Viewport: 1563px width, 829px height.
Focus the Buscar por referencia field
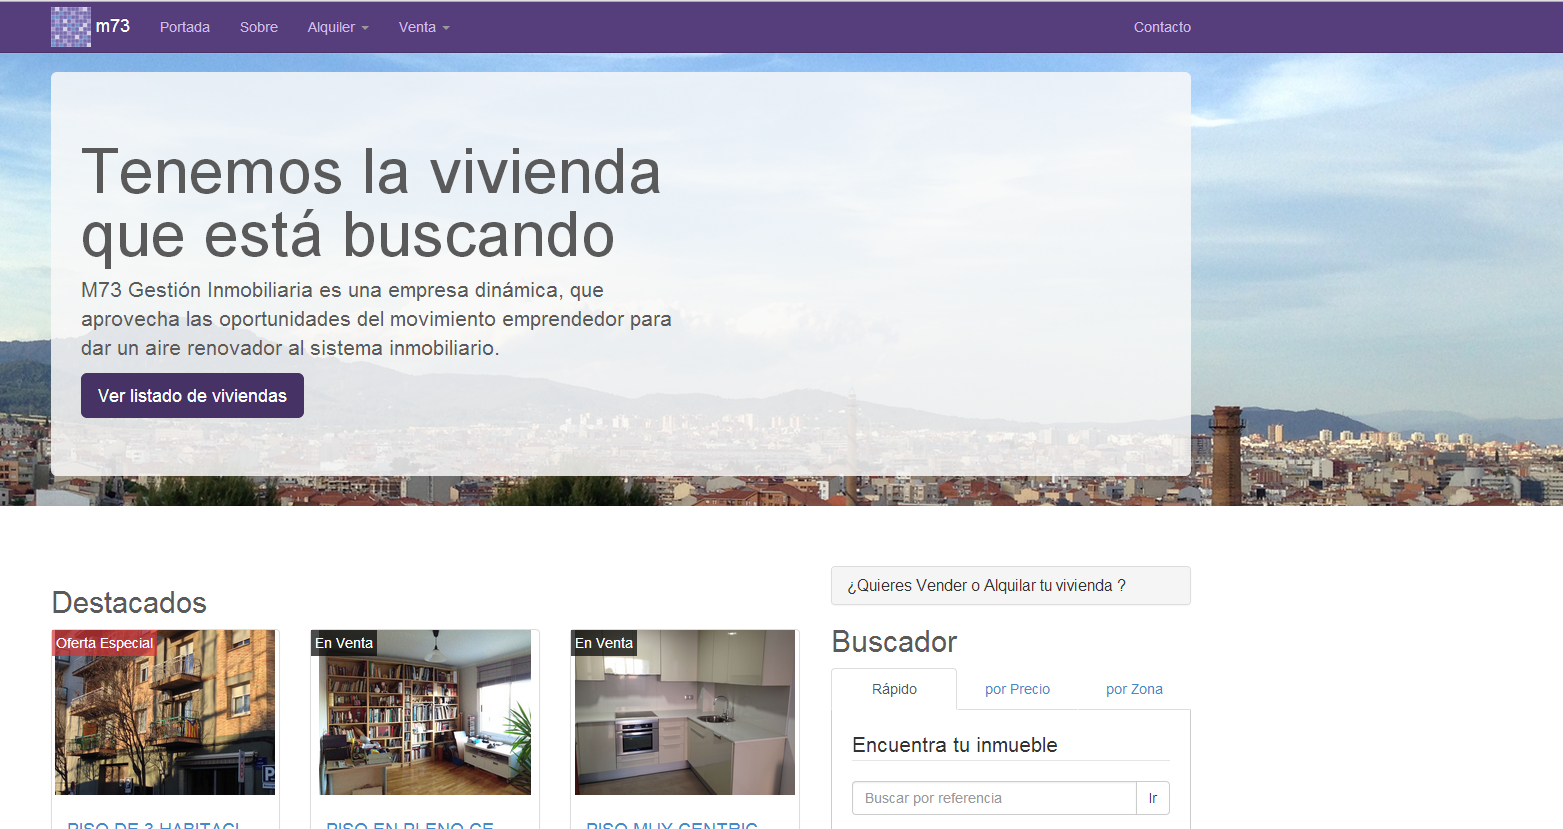click(x=994, y=798)
